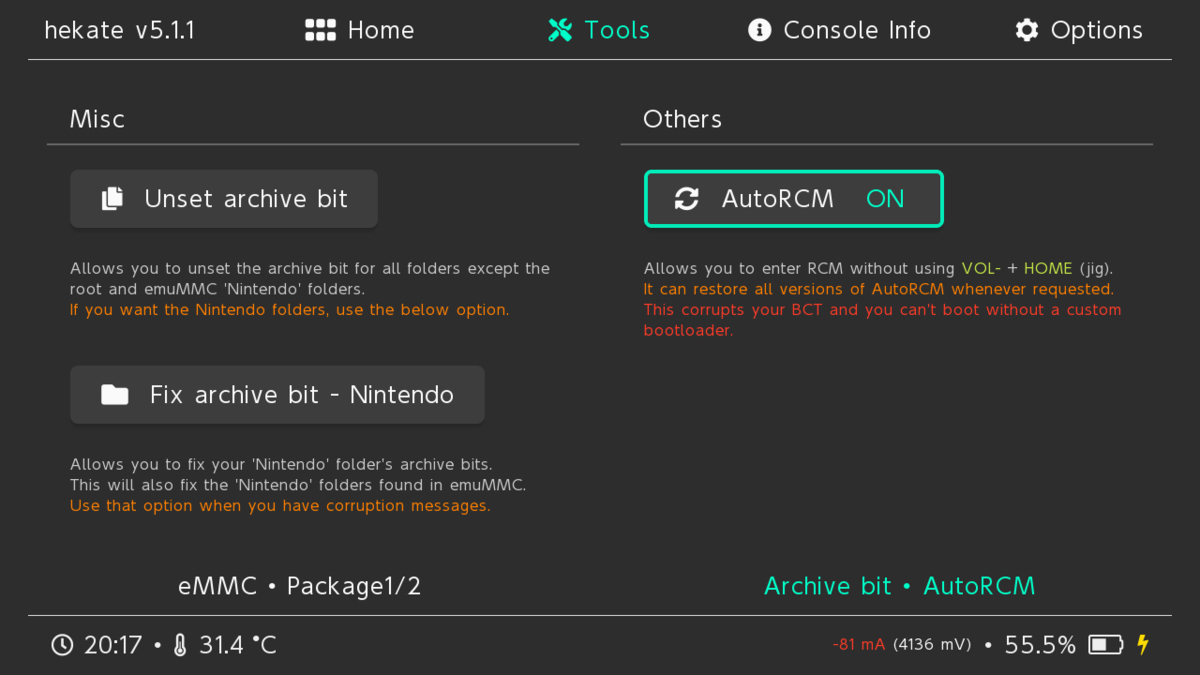This screenshot has width=1200, height=675.
Task: Switch to the Tools tab
Action: coord(598,30)
